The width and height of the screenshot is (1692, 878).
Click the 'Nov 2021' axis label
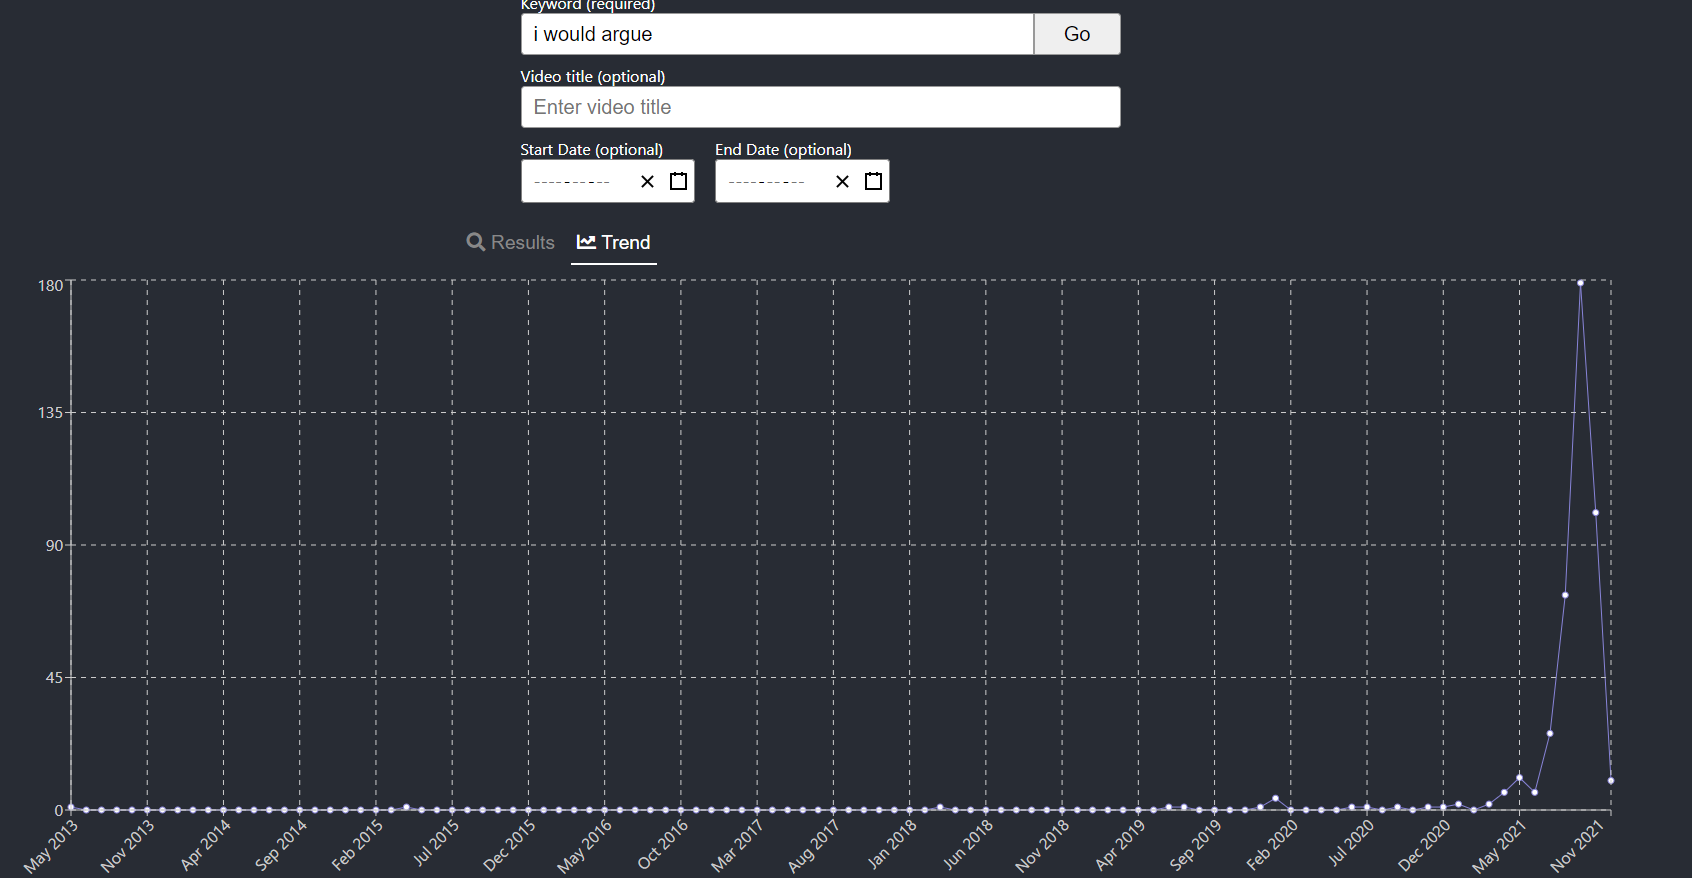point(1577,846)
